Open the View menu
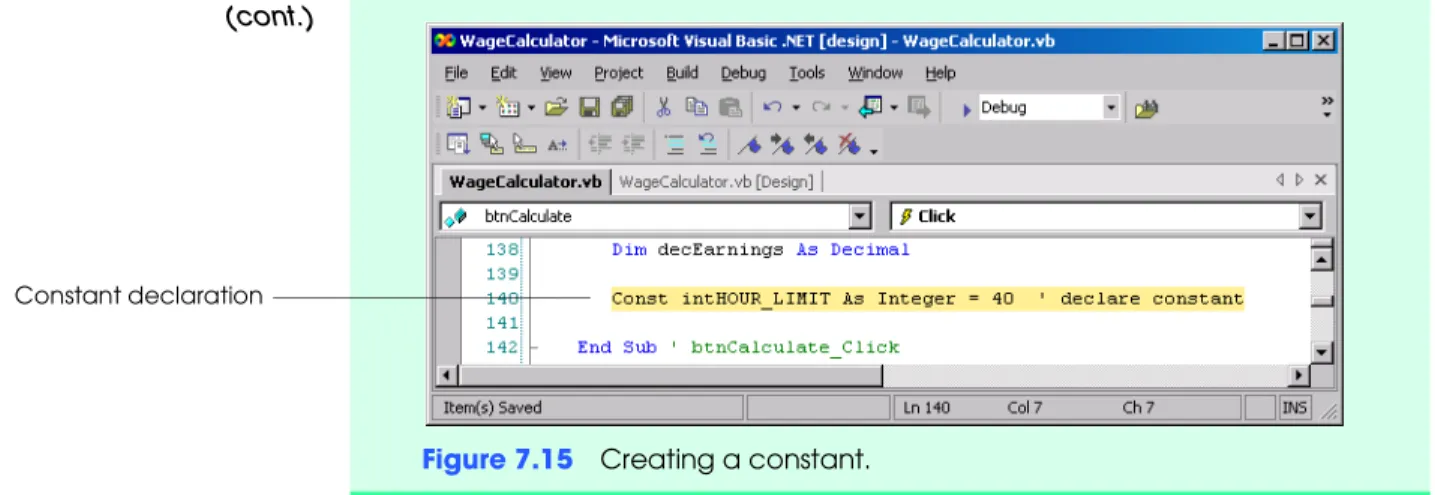This screenshot has width=1435, height=495. [x=556, y=73]
